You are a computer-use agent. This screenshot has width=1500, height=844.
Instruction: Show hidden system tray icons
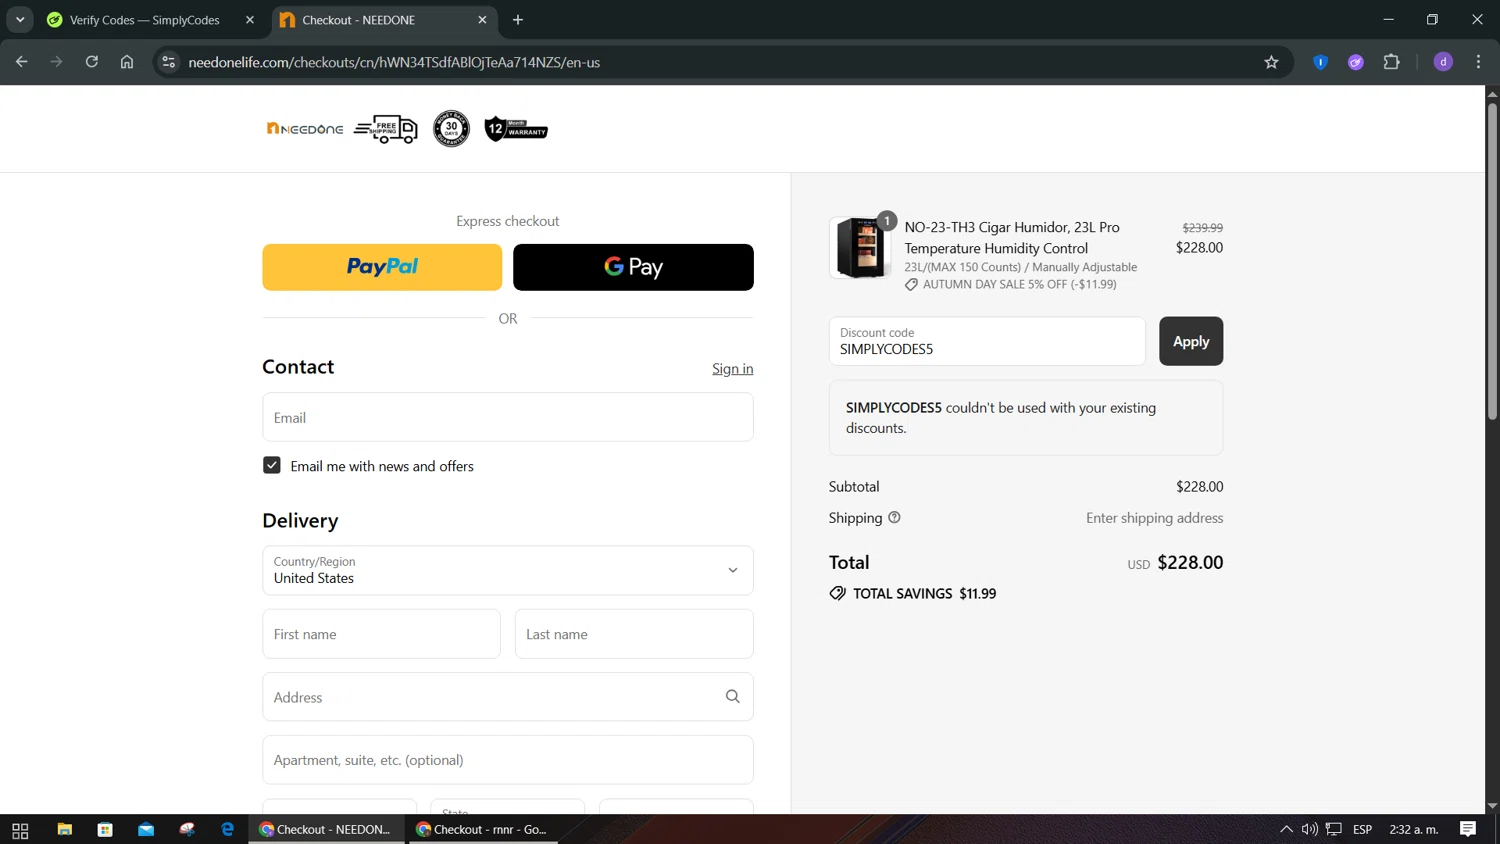(1286, 829)
